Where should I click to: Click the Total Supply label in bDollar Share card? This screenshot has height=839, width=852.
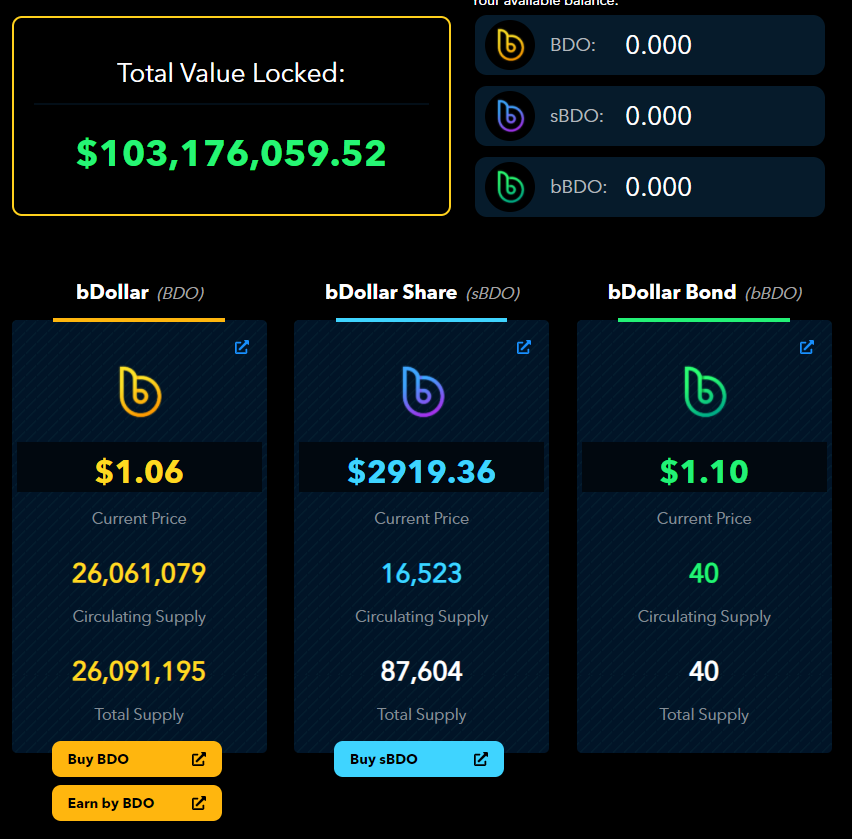[x=422, y=715]
